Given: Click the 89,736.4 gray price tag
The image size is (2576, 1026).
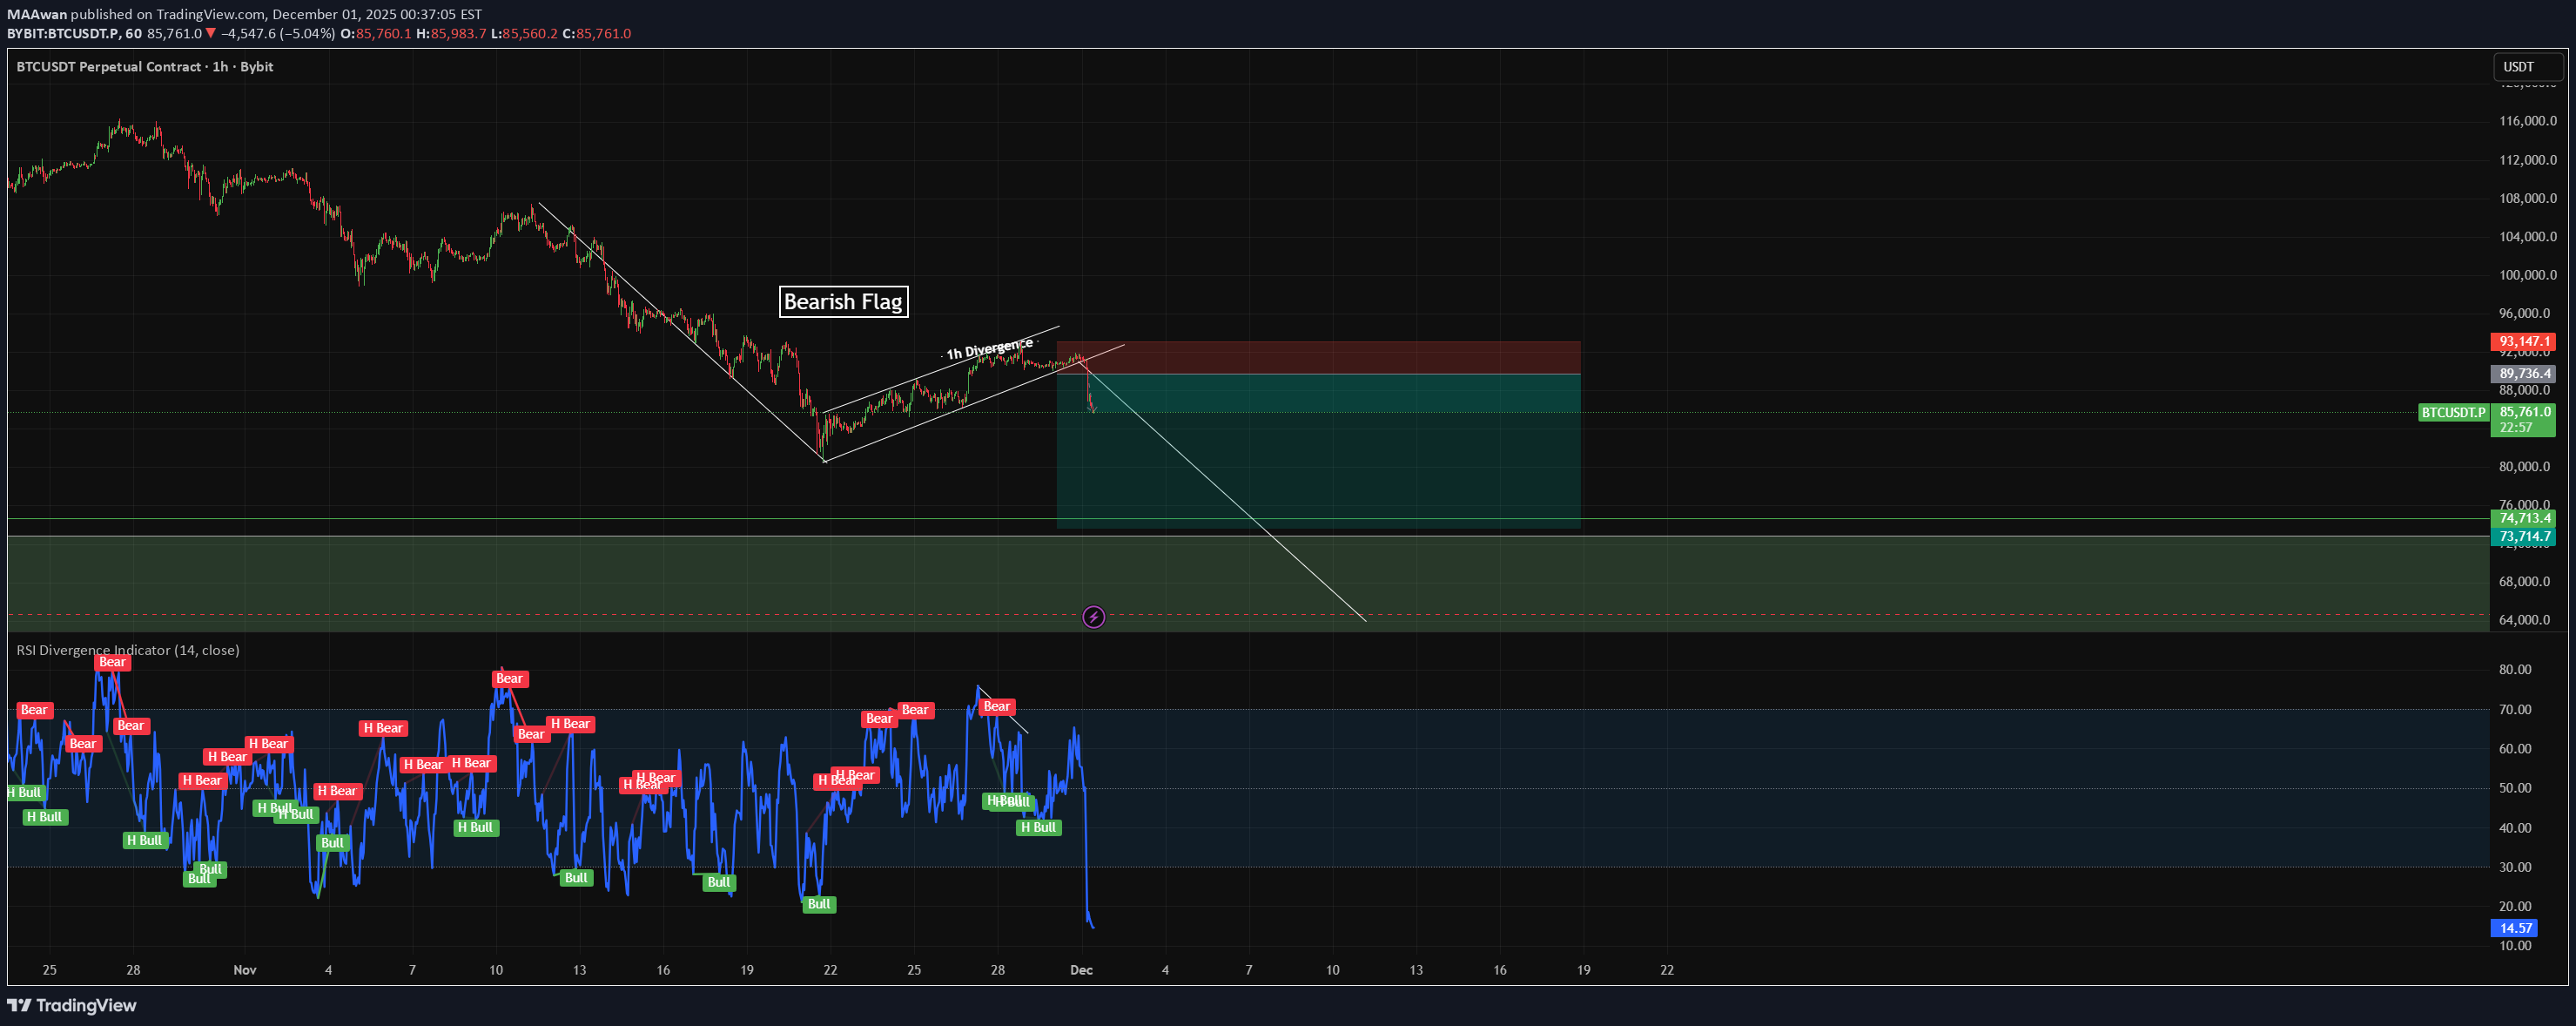Looking at the screenshot, I should 2524,374.
